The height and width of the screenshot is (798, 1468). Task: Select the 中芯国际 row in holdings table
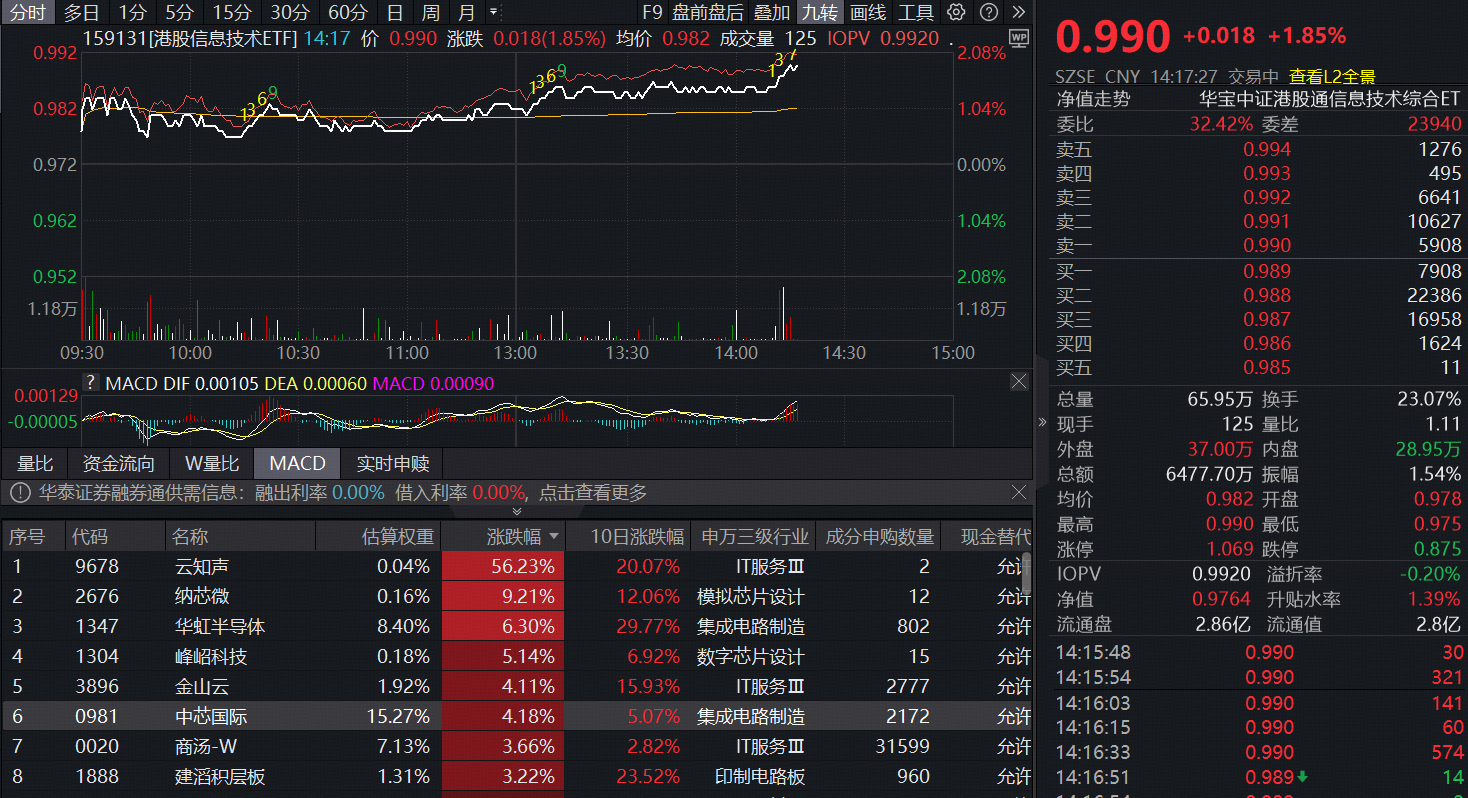(211, 717)
